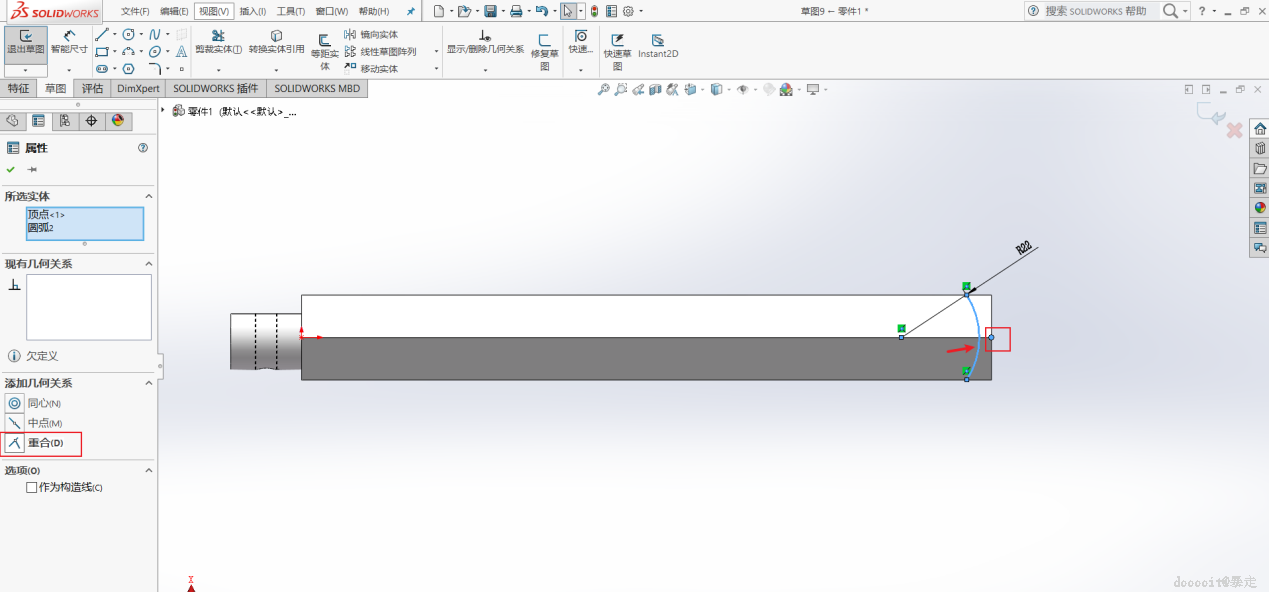The height and width of the screenshot is (592, 1269).
Task: Open the dropdown under 退出草图
Action: tap(26, 71)
